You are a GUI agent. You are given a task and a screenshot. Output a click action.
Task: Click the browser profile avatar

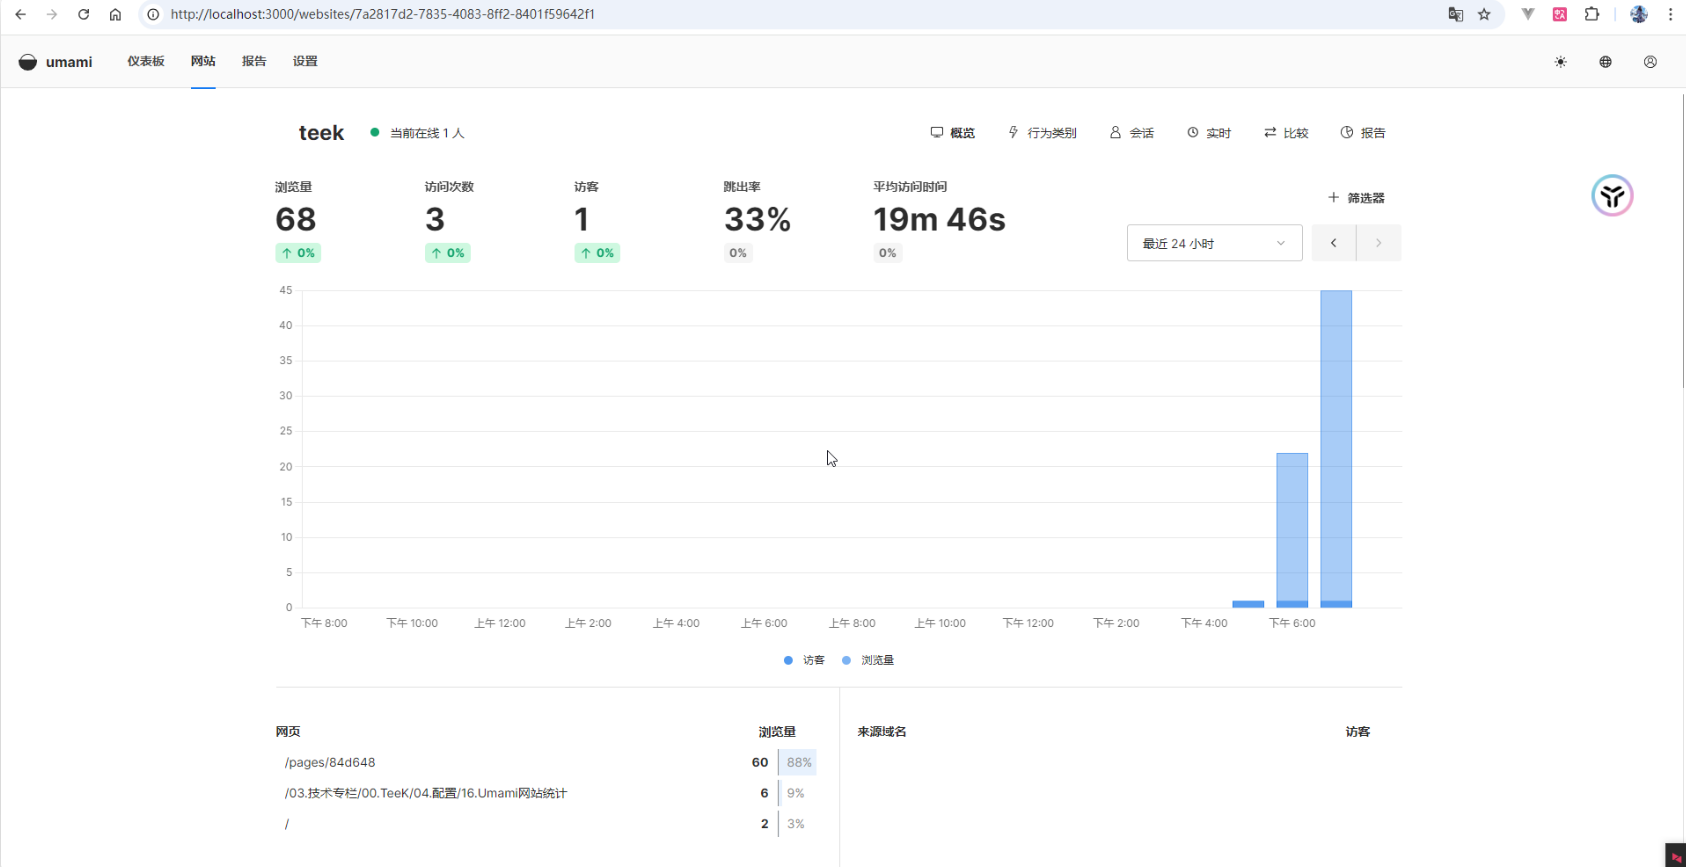(1639, 14)
